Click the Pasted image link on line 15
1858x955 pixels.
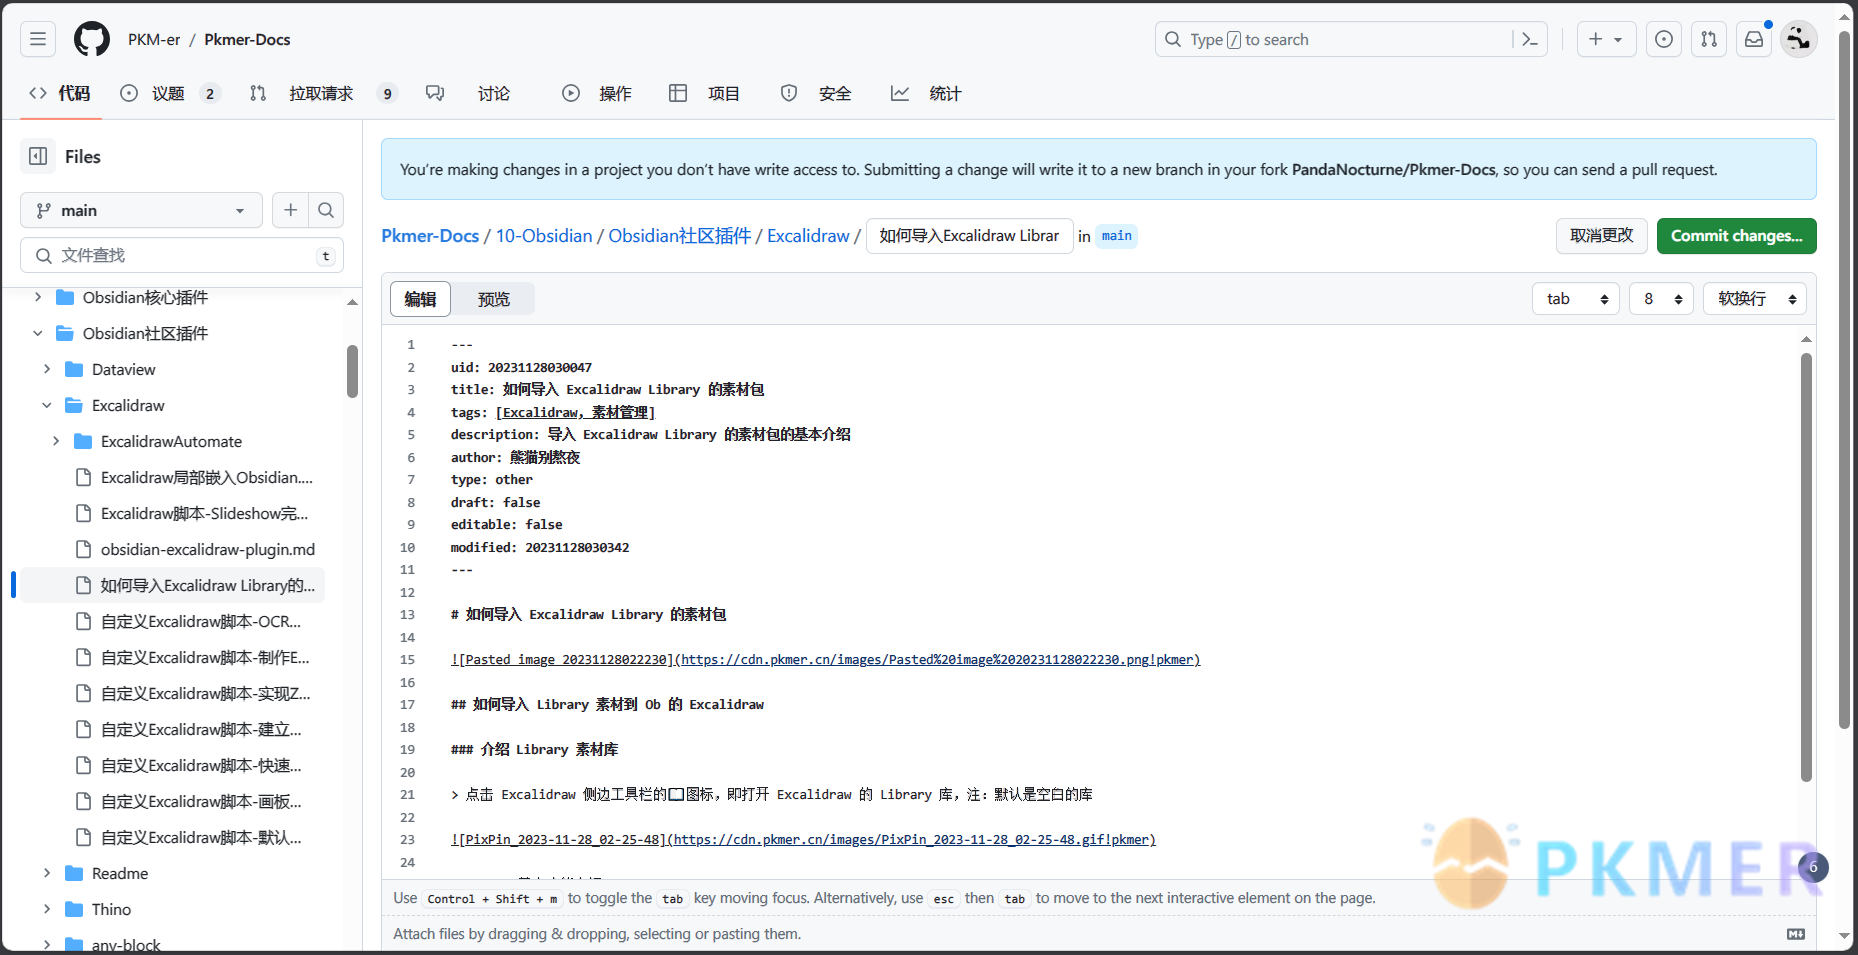point(825,660)
